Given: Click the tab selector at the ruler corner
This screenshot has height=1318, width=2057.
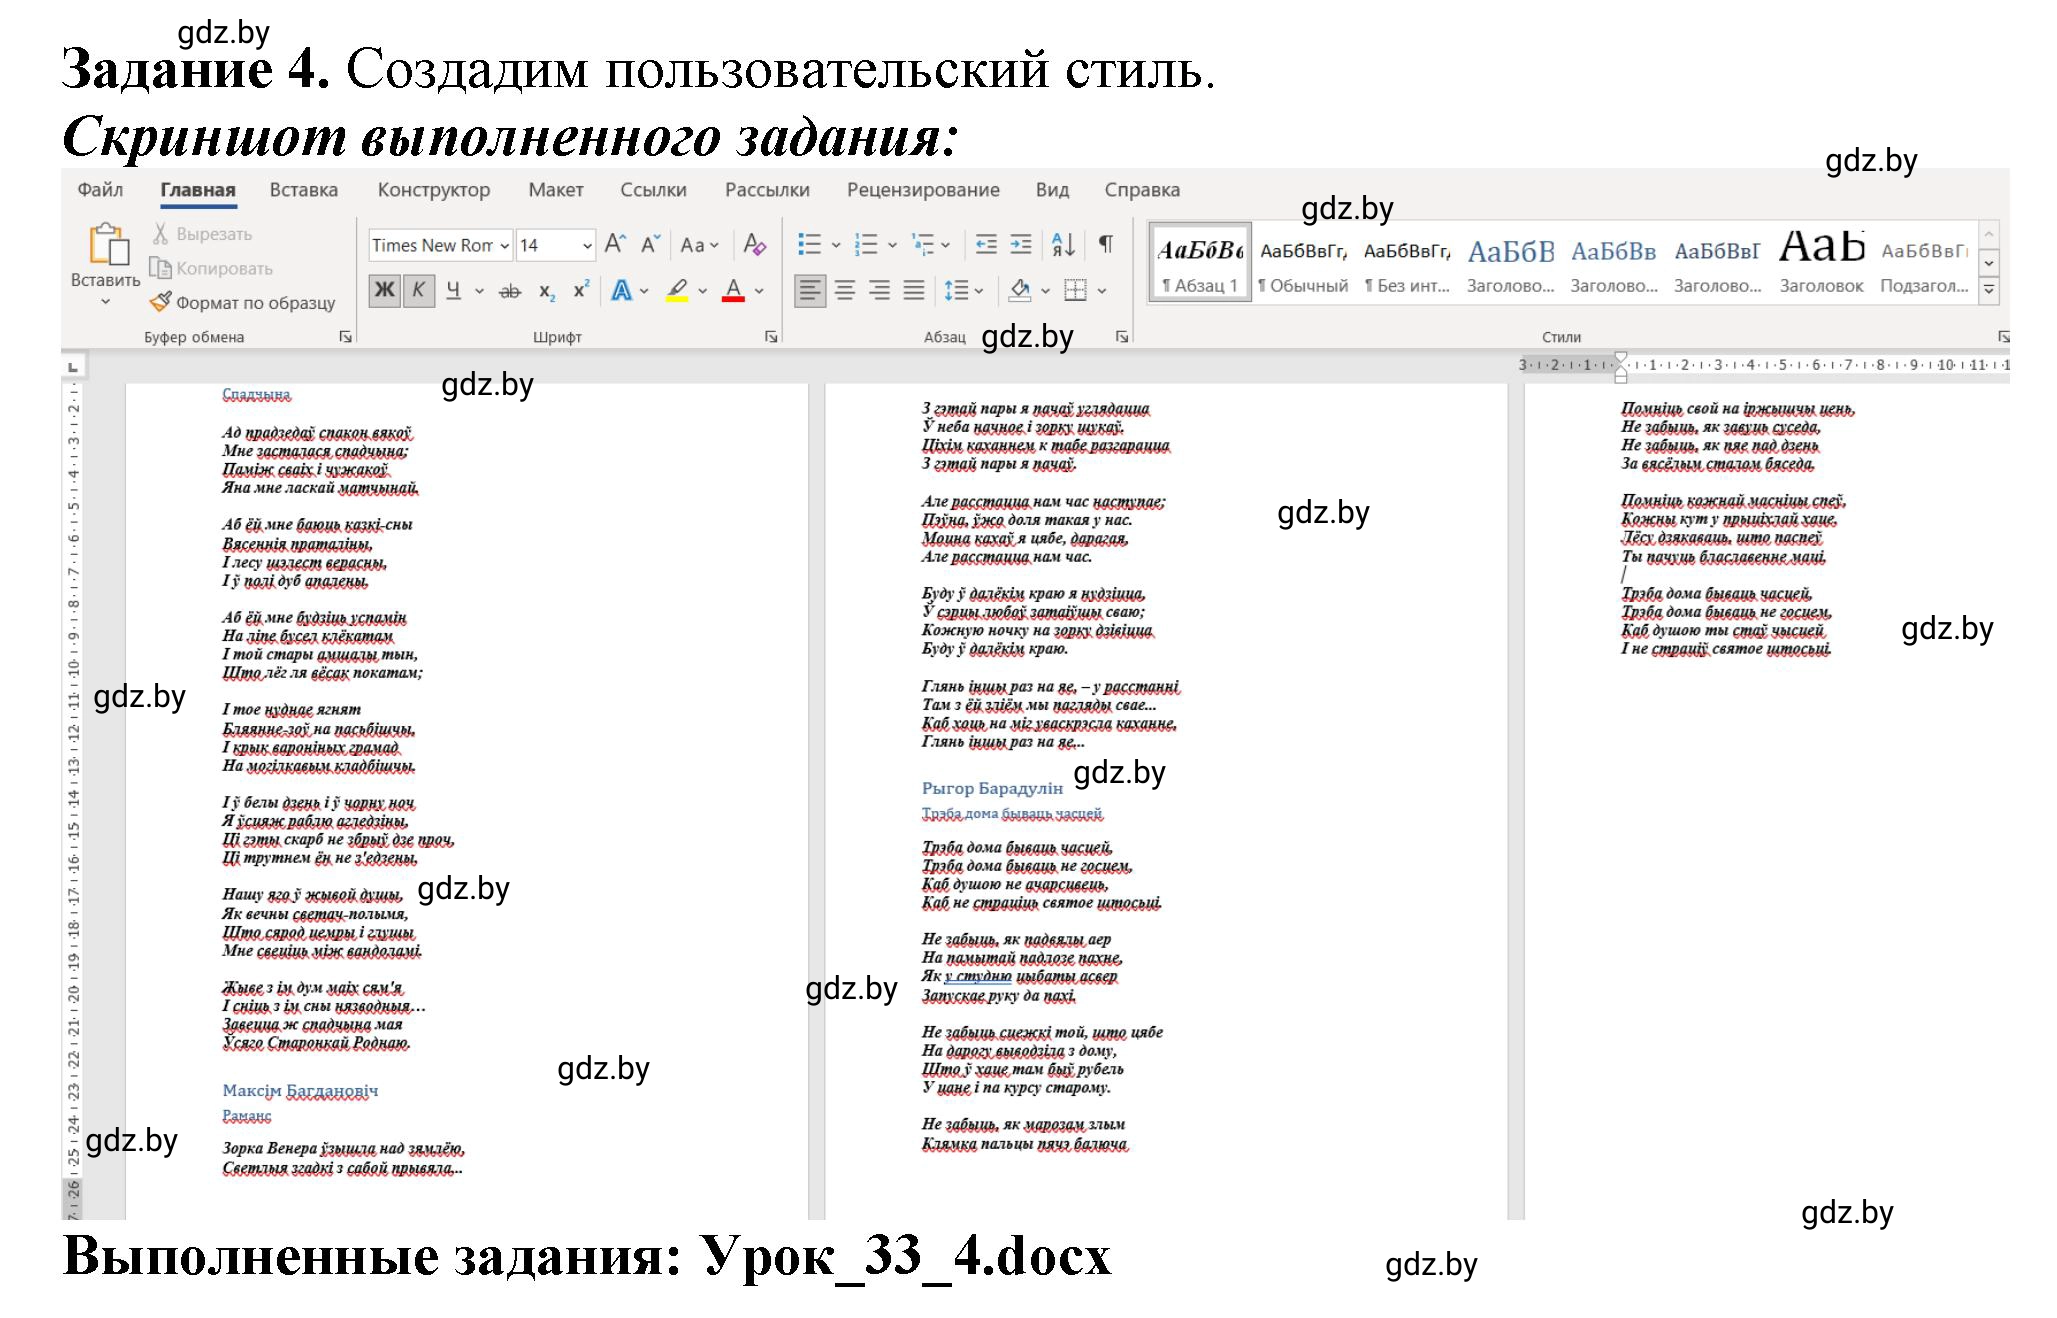Looking at the screenshot, I should (x=73, y=367).
